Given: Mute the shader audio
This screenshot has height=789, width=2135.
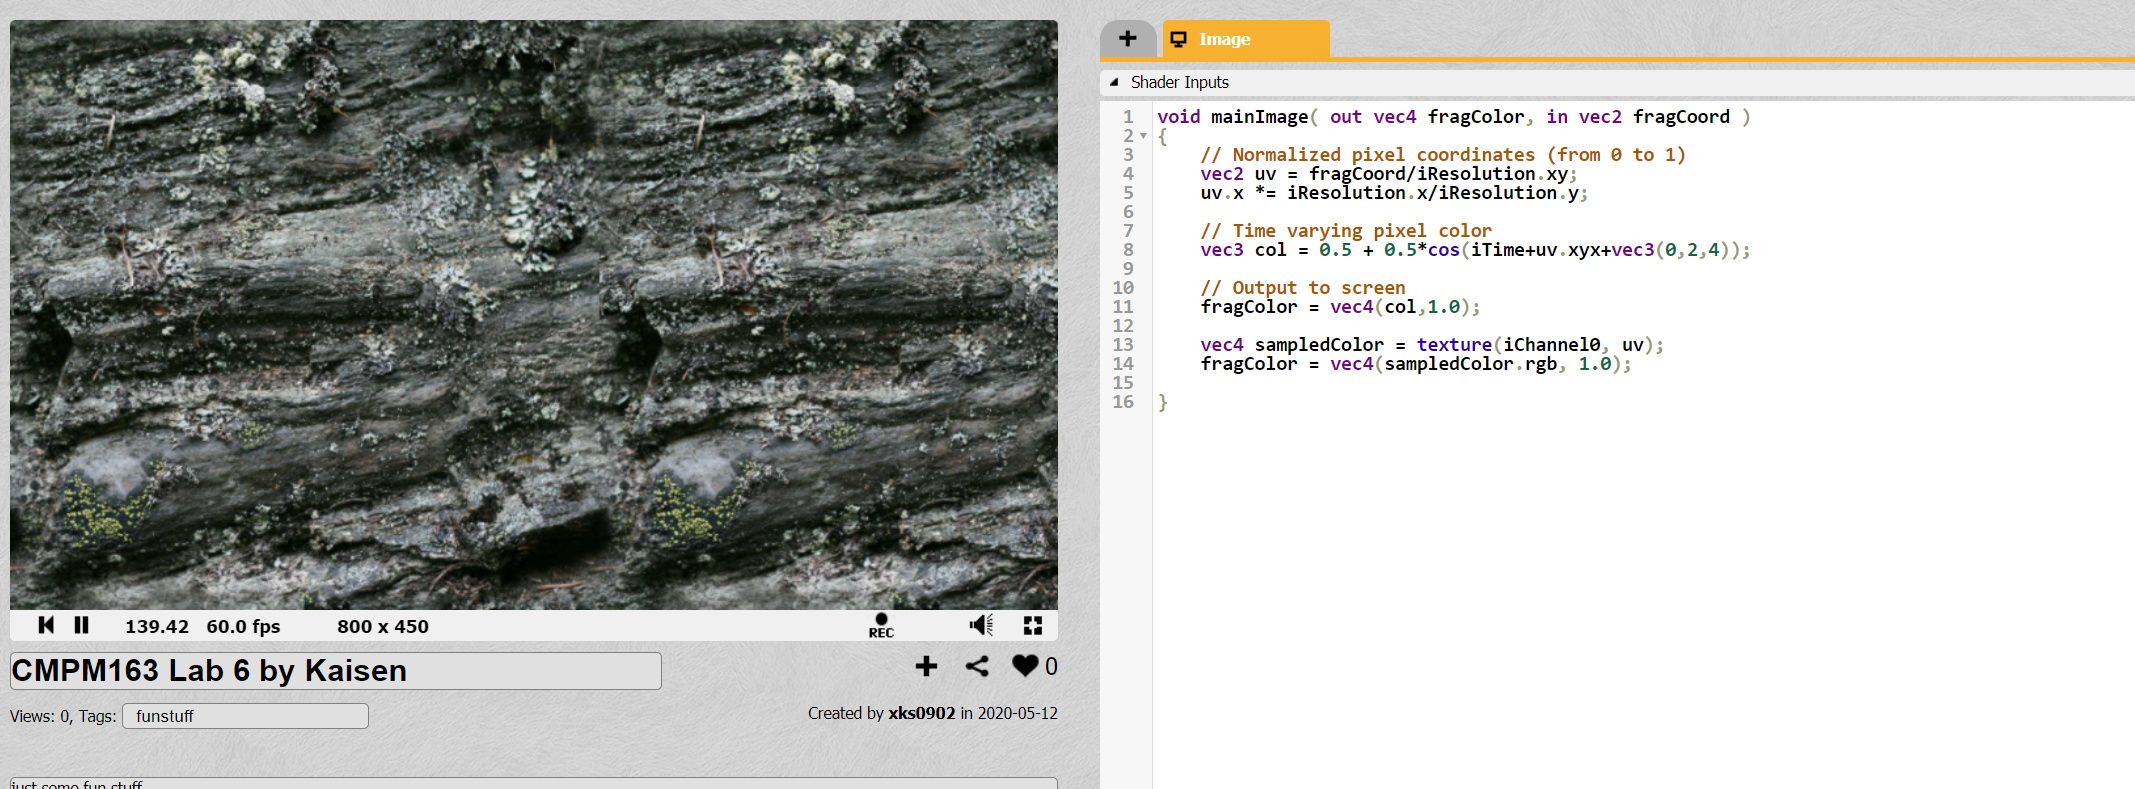Looking at the screenshot, I should click(981, 625).
